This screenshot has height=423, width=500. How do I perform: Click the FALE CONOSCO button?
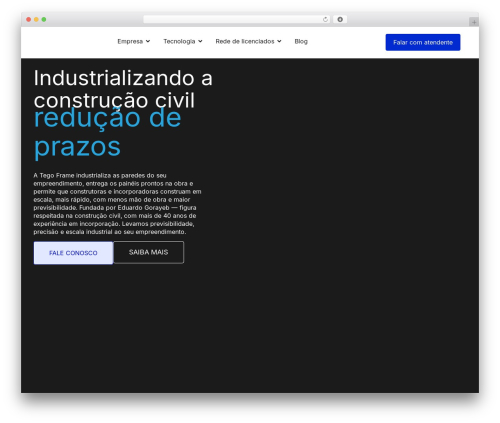pyautogui.click(x=73, y=253)
